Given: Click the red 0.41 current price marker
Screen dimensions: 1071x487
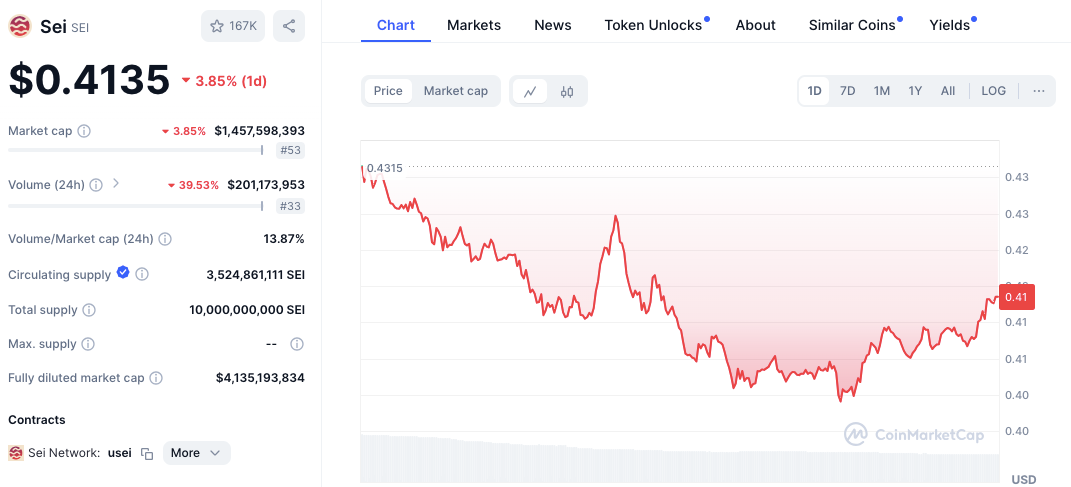Looking at the screenshot, I should coord(1017,296).
